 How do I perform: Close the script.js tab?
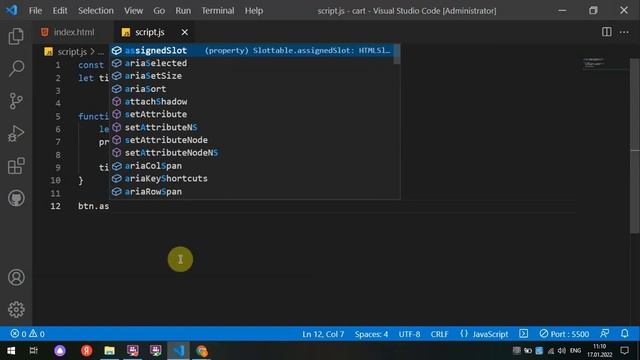184,32
